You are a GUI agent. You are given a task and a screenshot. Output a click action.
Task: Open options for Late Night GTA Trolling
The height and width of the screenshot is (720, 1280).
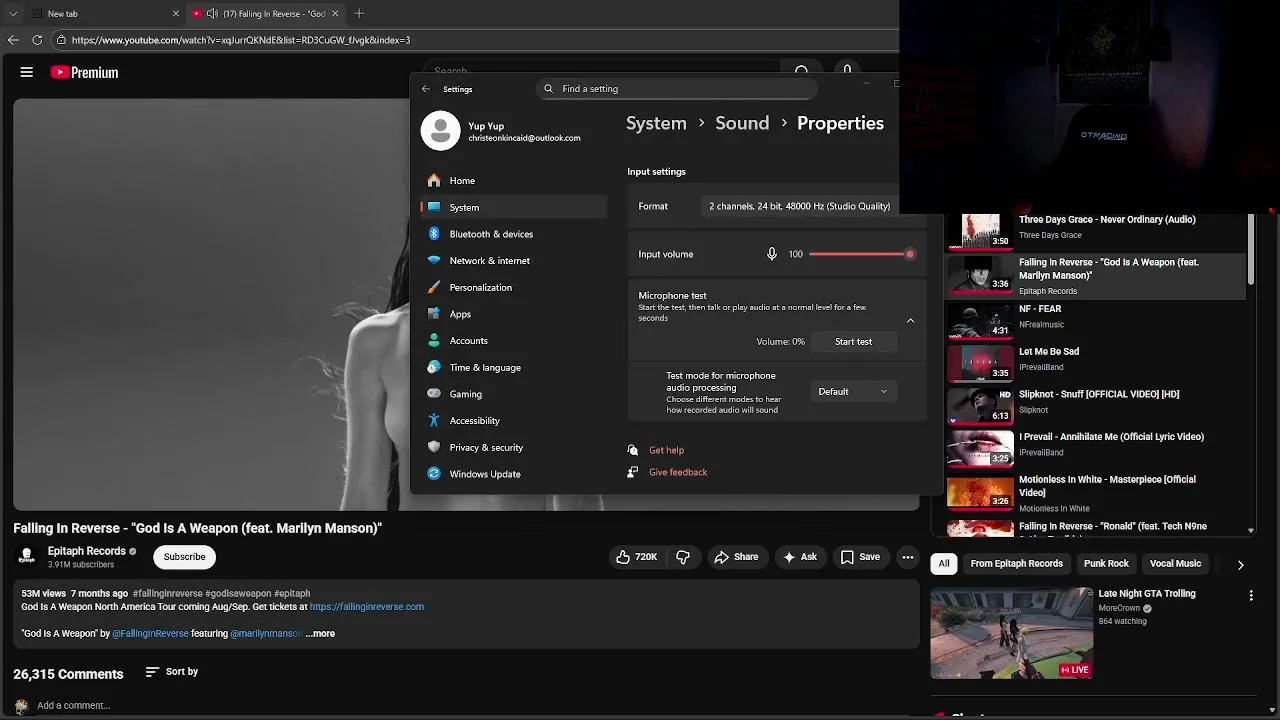(1251, 596)
